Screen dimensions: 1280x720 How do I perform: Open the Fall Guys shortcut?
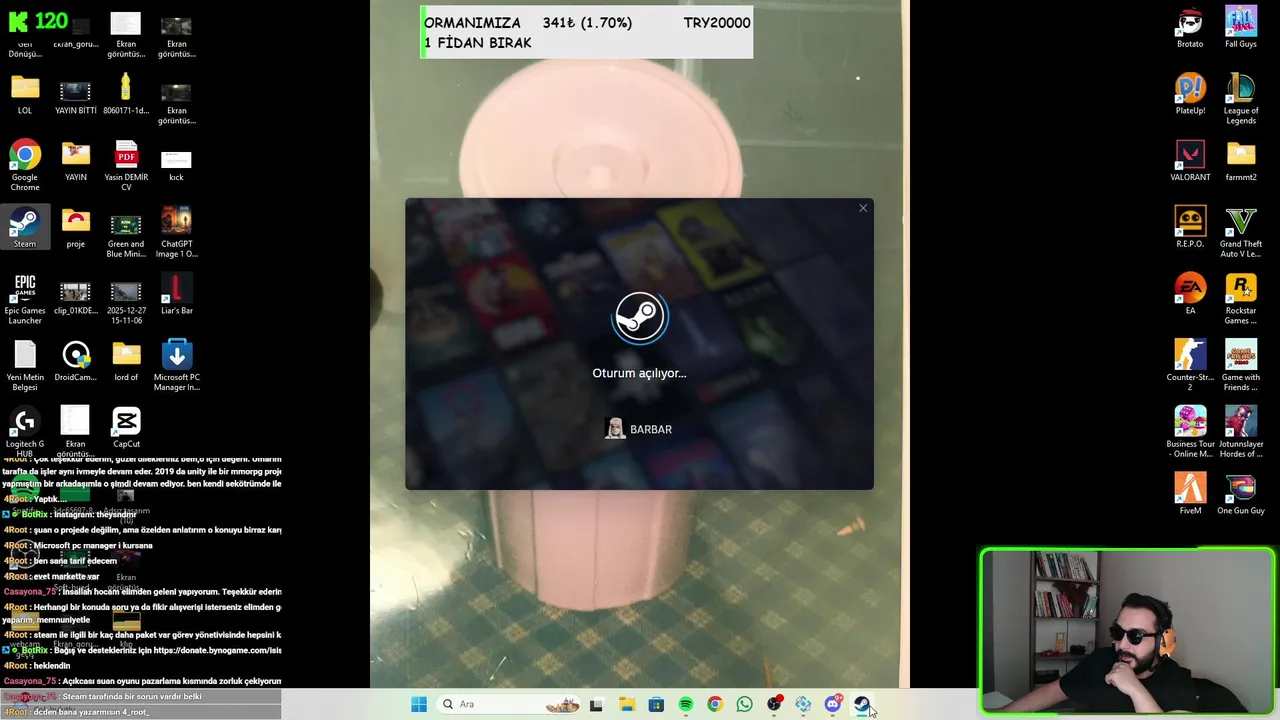point(1241,28)
